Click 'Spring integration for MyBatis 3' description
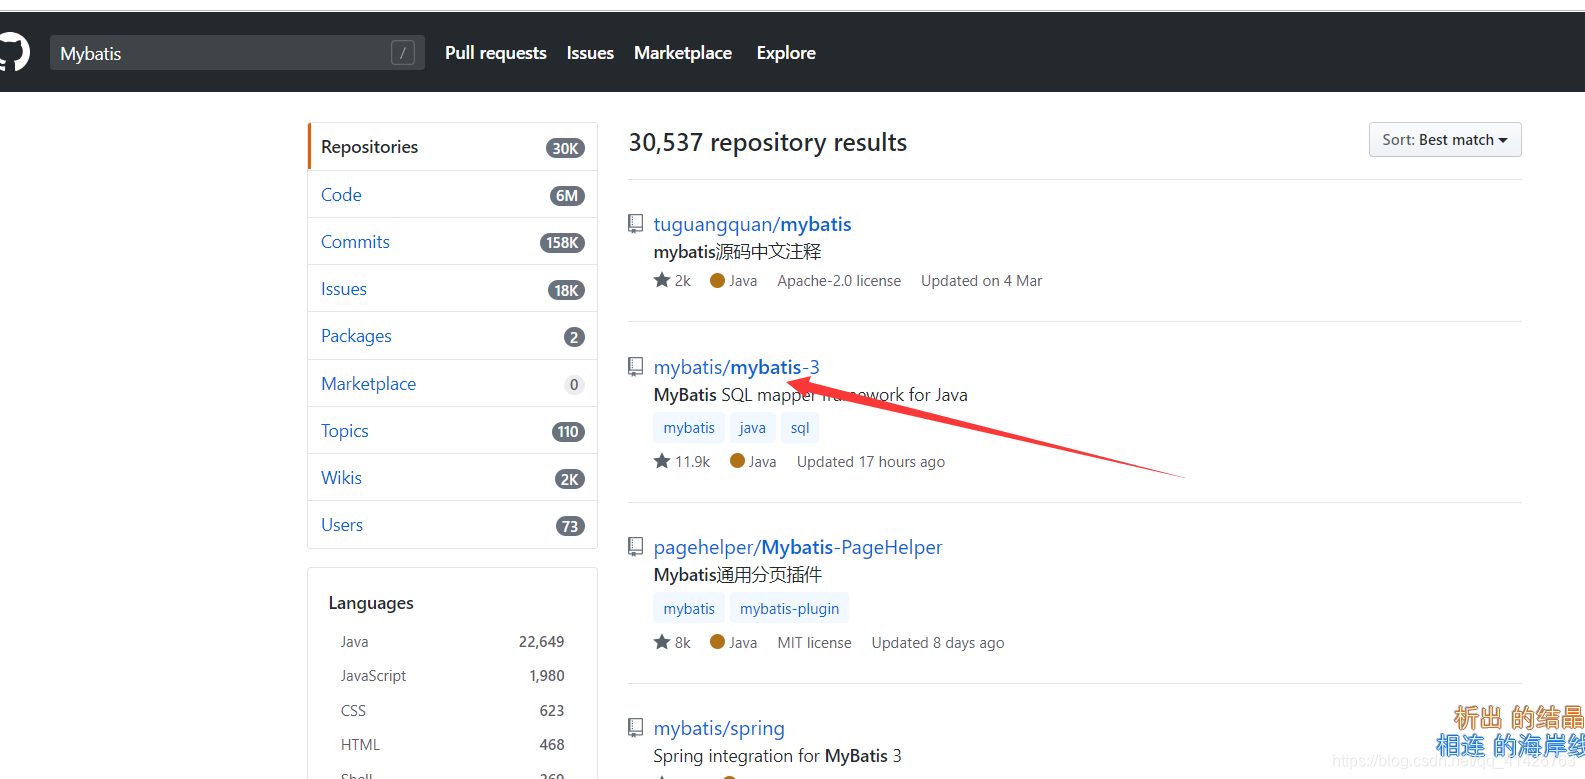Image resolution: width=1585 pixels, height=779 pixels. (778, 756)
